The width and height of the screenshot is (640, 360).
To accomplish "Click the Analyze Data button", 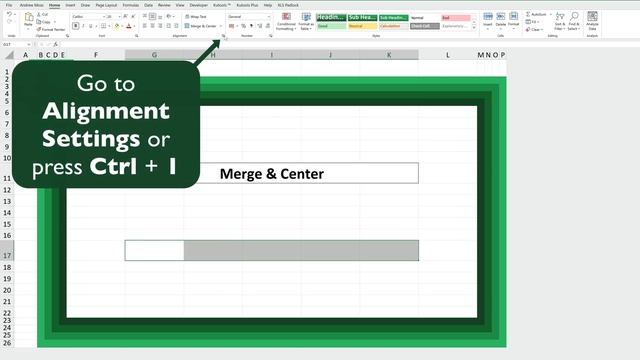I will click(x=592, y=21).
